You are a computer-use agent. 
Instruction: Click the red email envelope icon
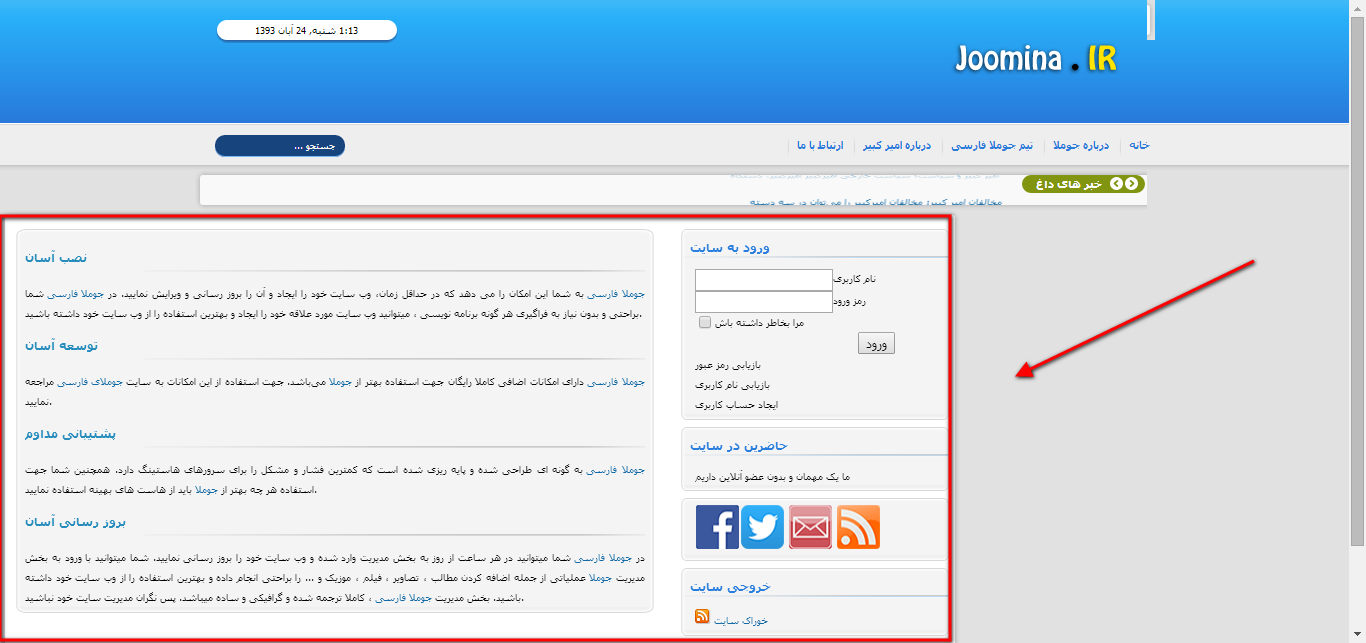click(x=811, y=527)
